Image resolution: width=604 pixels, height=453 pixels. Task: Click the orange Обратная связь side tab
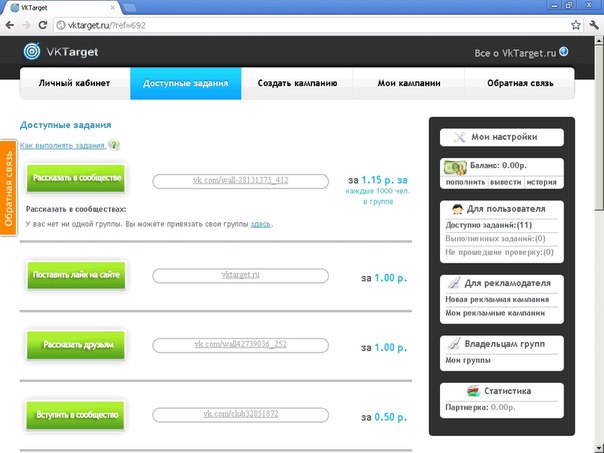point(8,188)
